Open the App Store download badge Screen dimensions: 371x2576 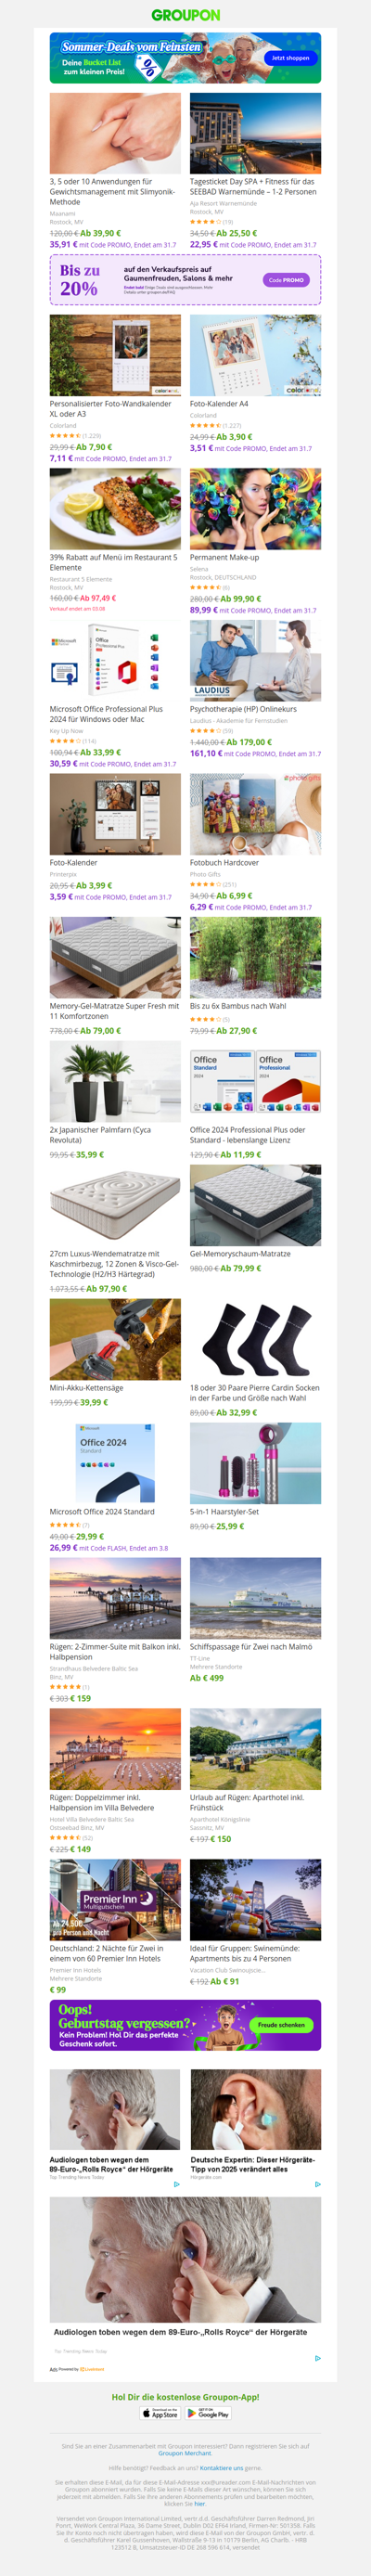(x=160, y=2413)
